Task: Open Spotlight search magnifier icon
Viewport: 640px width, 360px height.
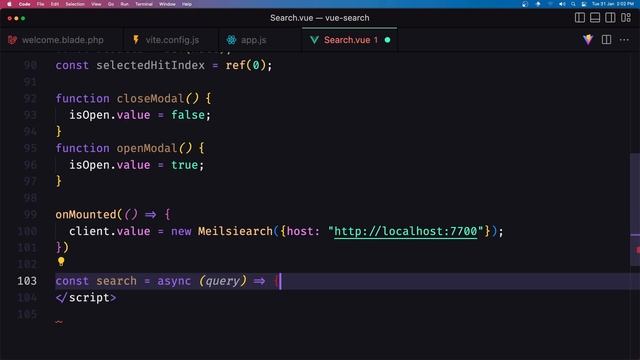Action: click(573, 4)
